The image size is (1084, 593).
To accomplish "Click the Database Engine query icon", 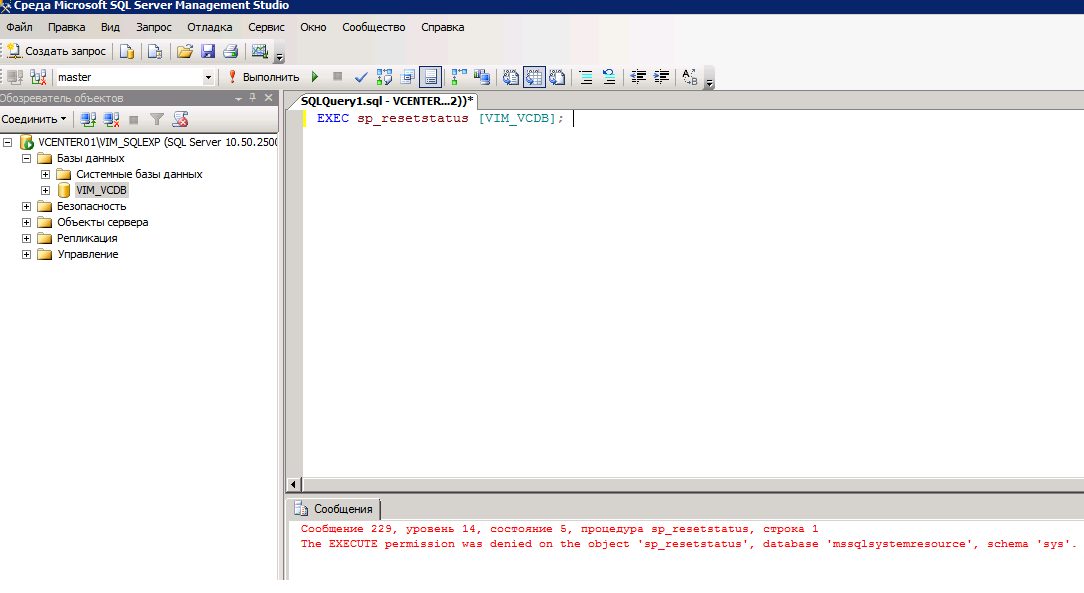I will click(127, 51).
